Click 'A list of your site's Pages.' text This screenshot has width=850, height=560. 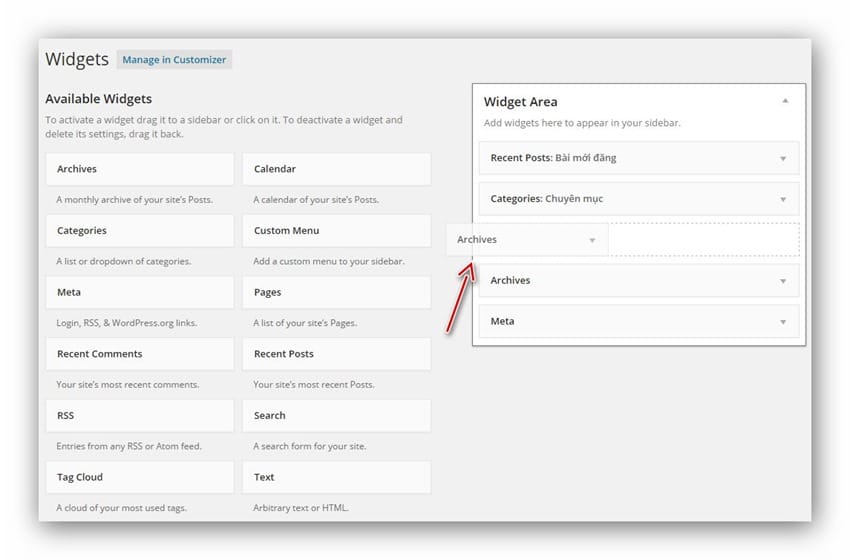pos(305,323)
